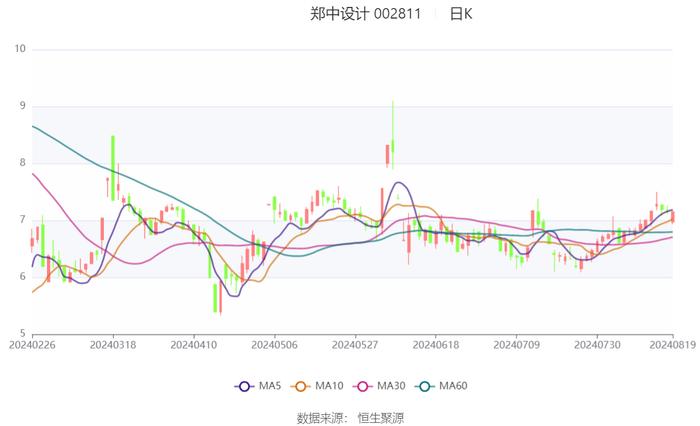Click y-axis value 10
Screen dimensions: 700x426
coord(20,49)
